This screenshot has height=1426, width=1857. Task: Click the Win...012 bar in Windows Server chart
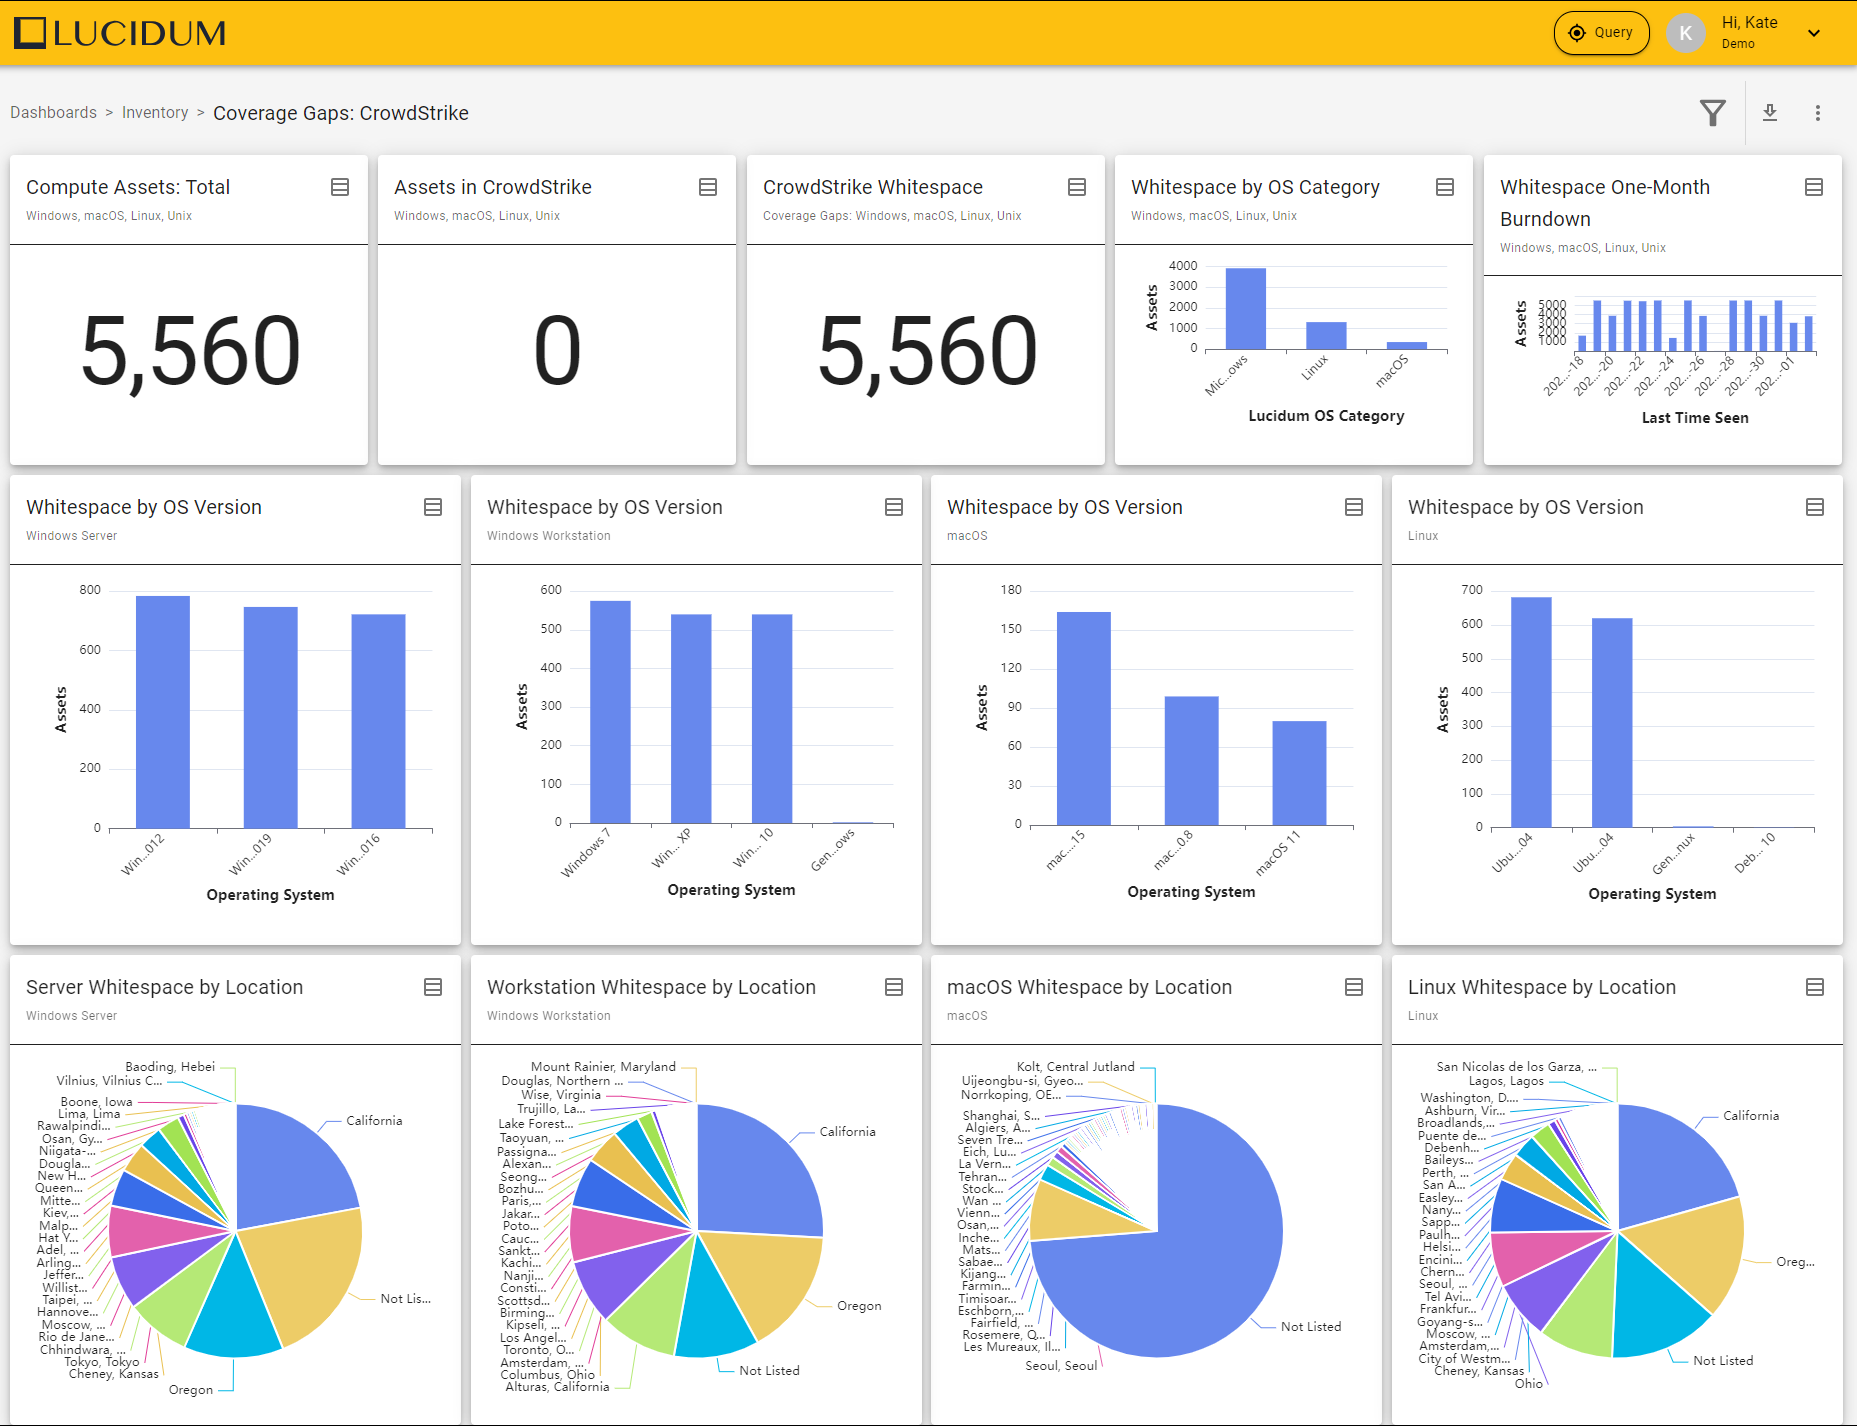tap(163, 711)
